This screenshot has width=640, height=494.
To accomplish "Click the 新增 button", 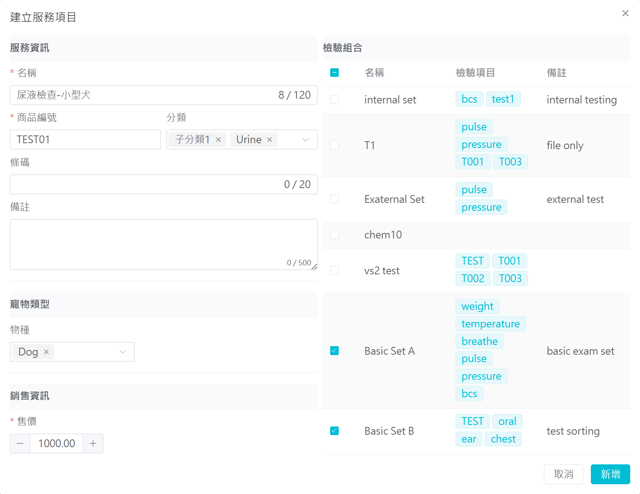I will tap(610, 474).
